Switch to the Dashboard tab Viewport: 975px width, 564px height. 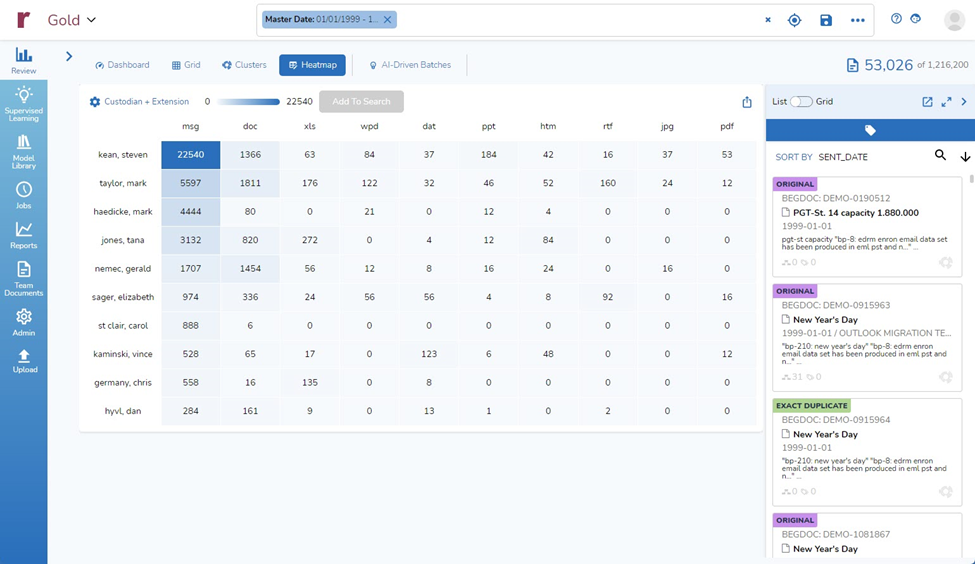click(x=122, y=65)
